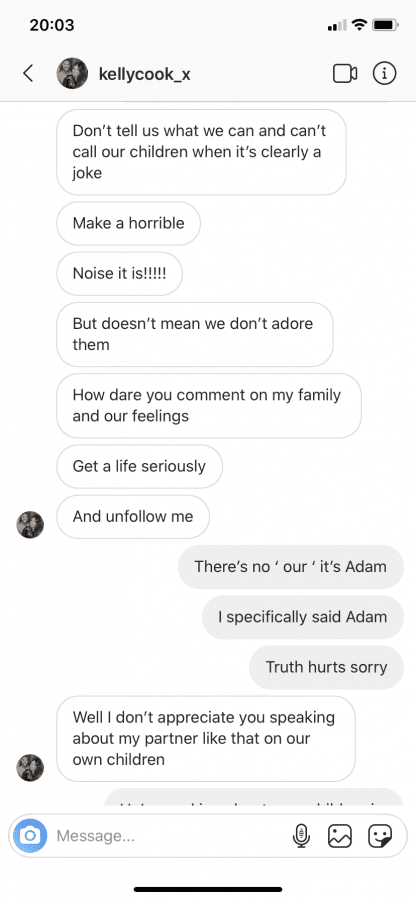Open the sticker picker icon

(379, 836)
